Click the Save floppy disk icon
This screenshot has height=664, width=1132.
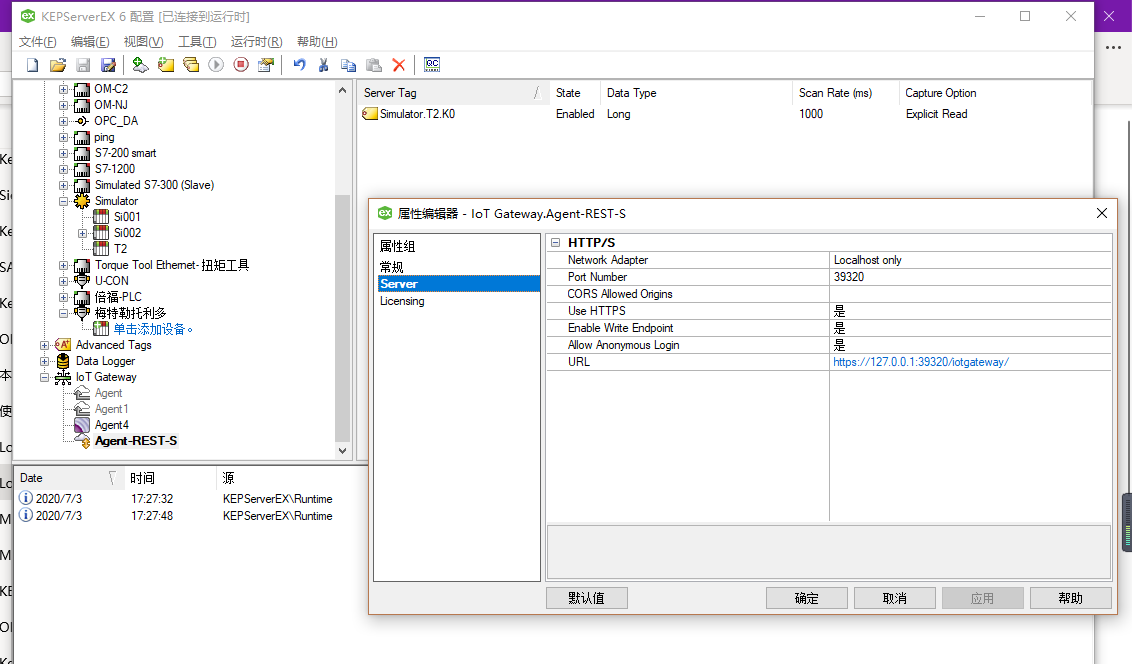tap(83, 65)
